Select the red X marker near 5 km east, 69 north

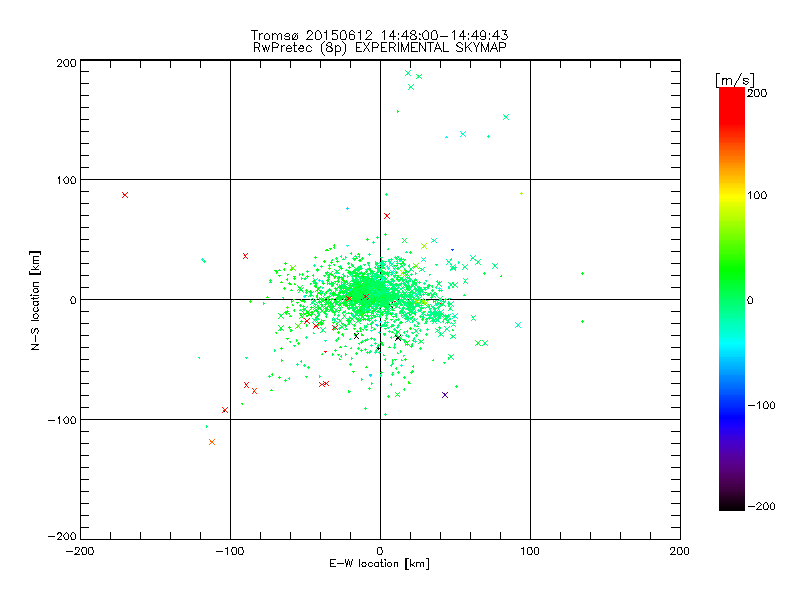click(x=387, y=216)
